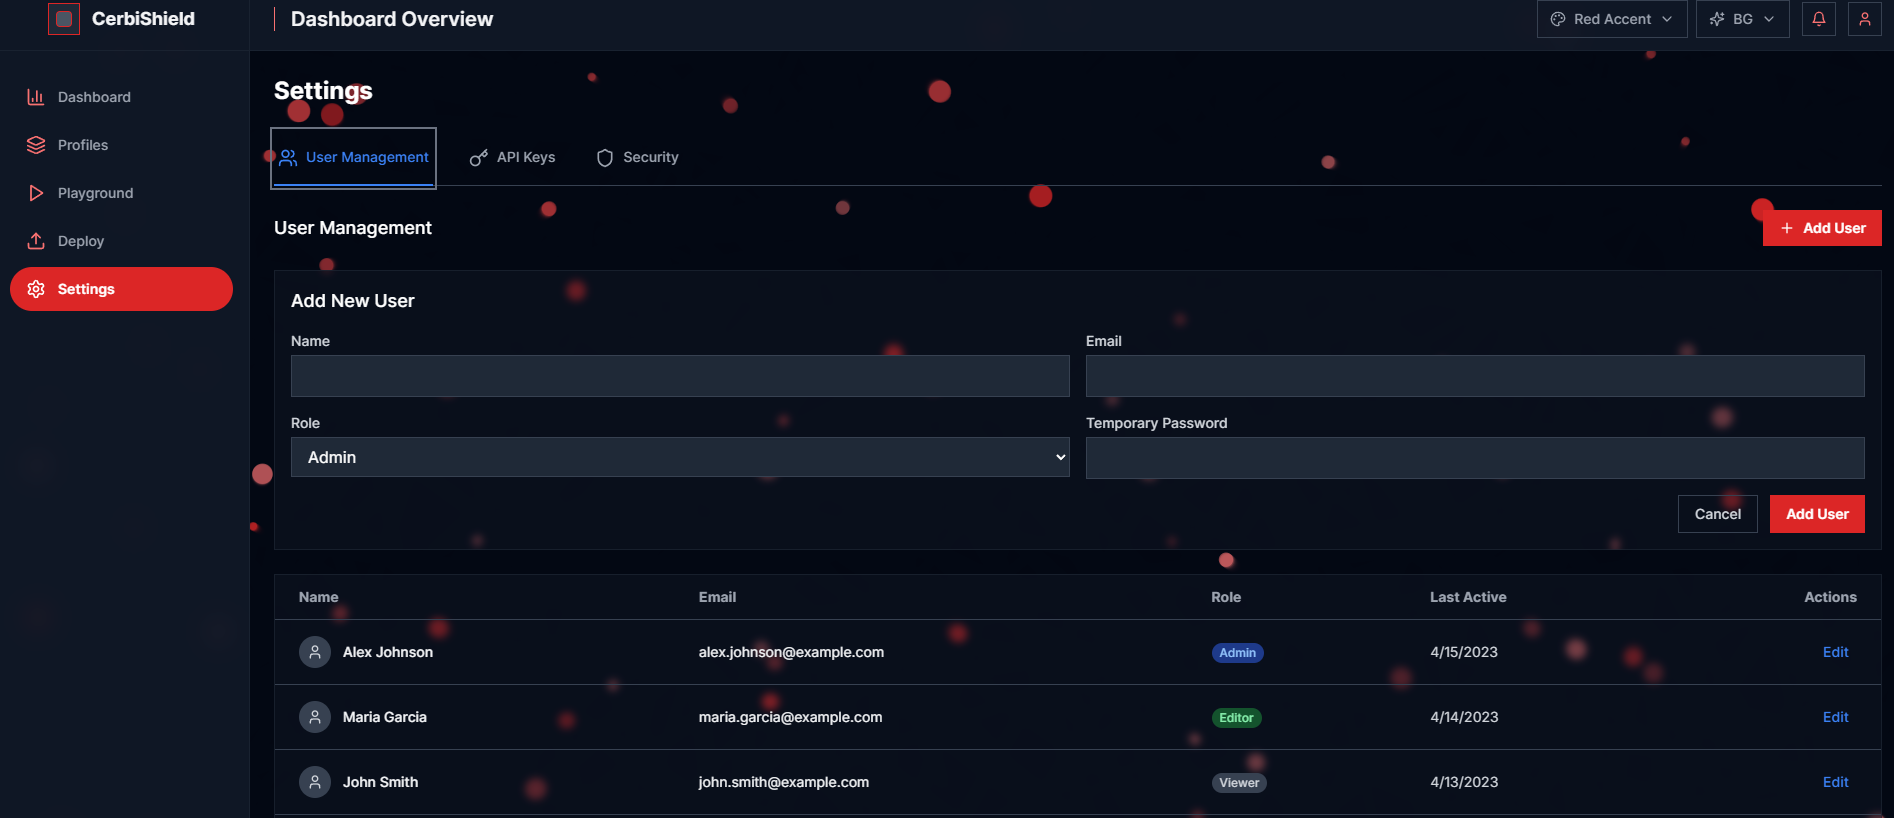The width and height of the screenshot is (1894, 818).
Task: Focus the Temporary Password field
Action: tap(1475, 458)
